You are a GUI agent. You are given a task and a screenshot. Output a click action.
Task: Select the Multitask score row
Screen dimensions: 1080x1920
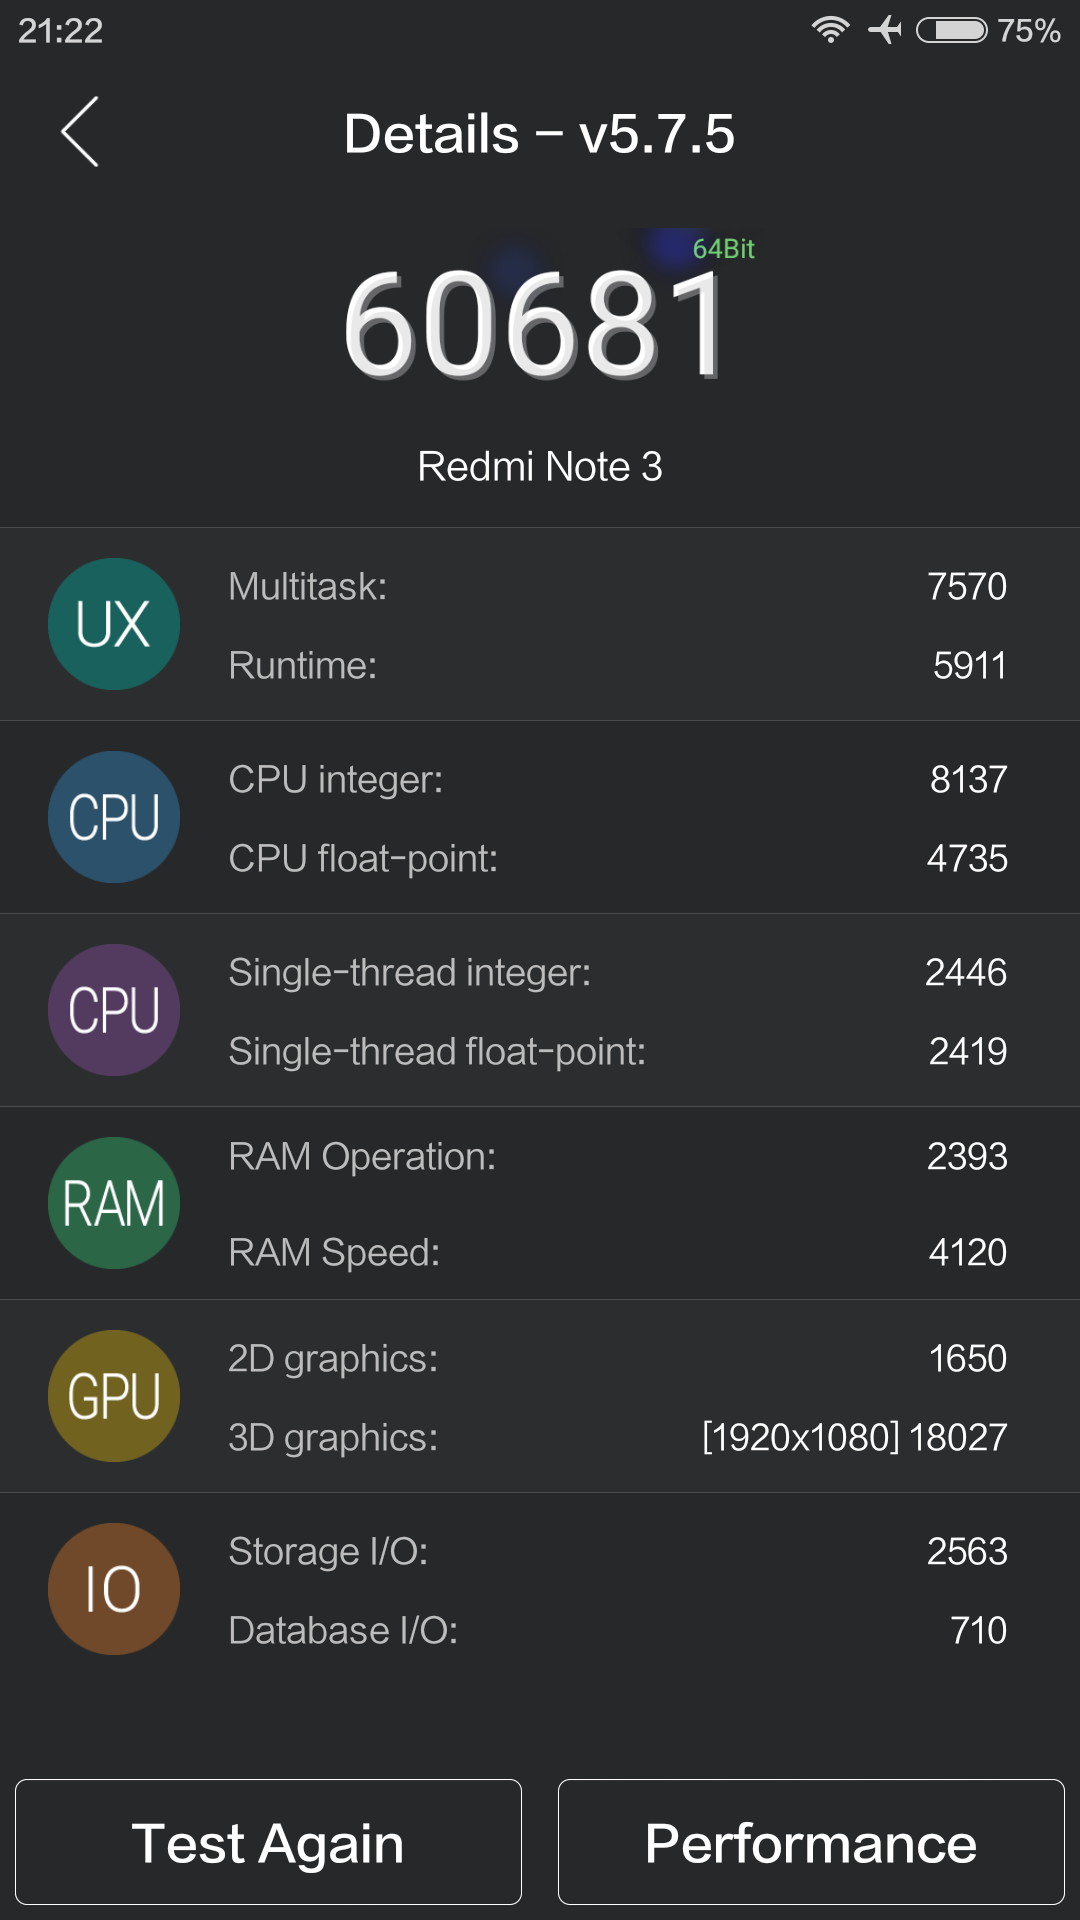pos(617,587)
